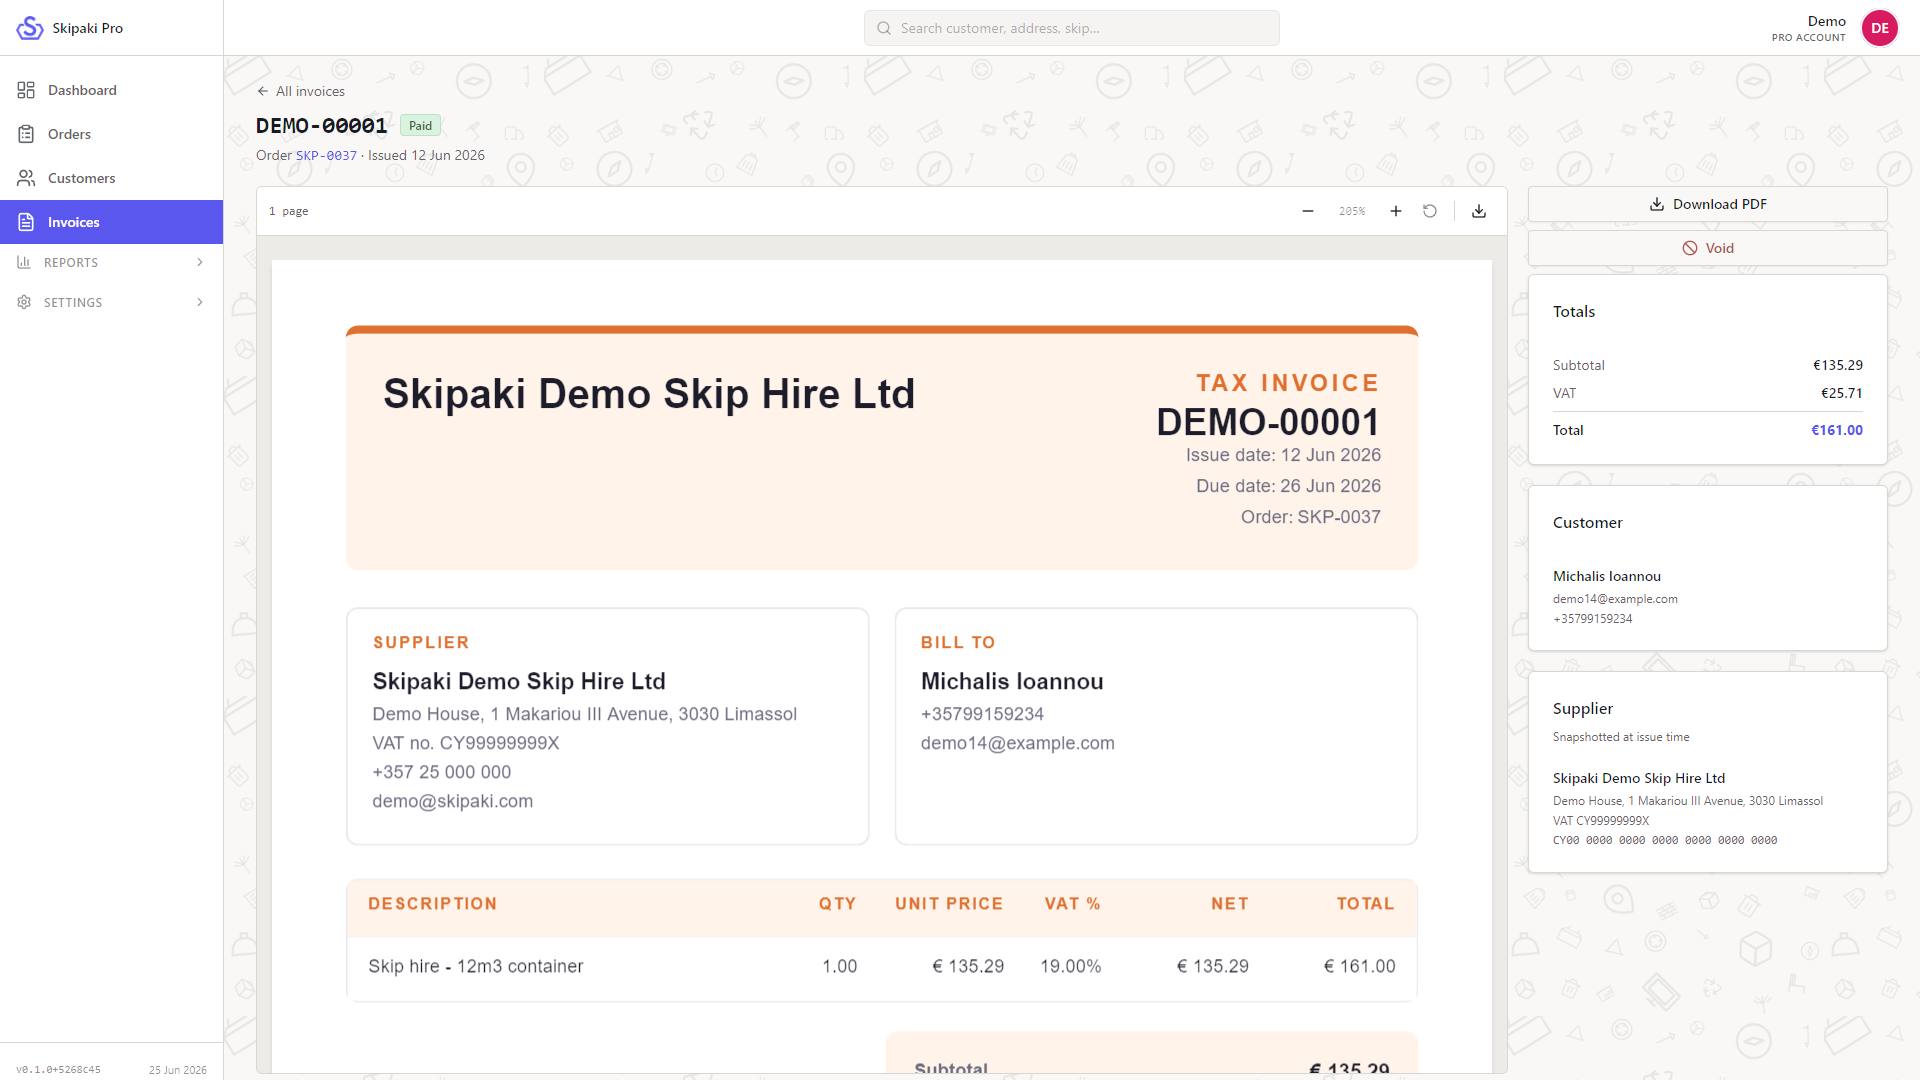Void this invoice
The image size is (1920, 1080).
[x=1708, y=248]
